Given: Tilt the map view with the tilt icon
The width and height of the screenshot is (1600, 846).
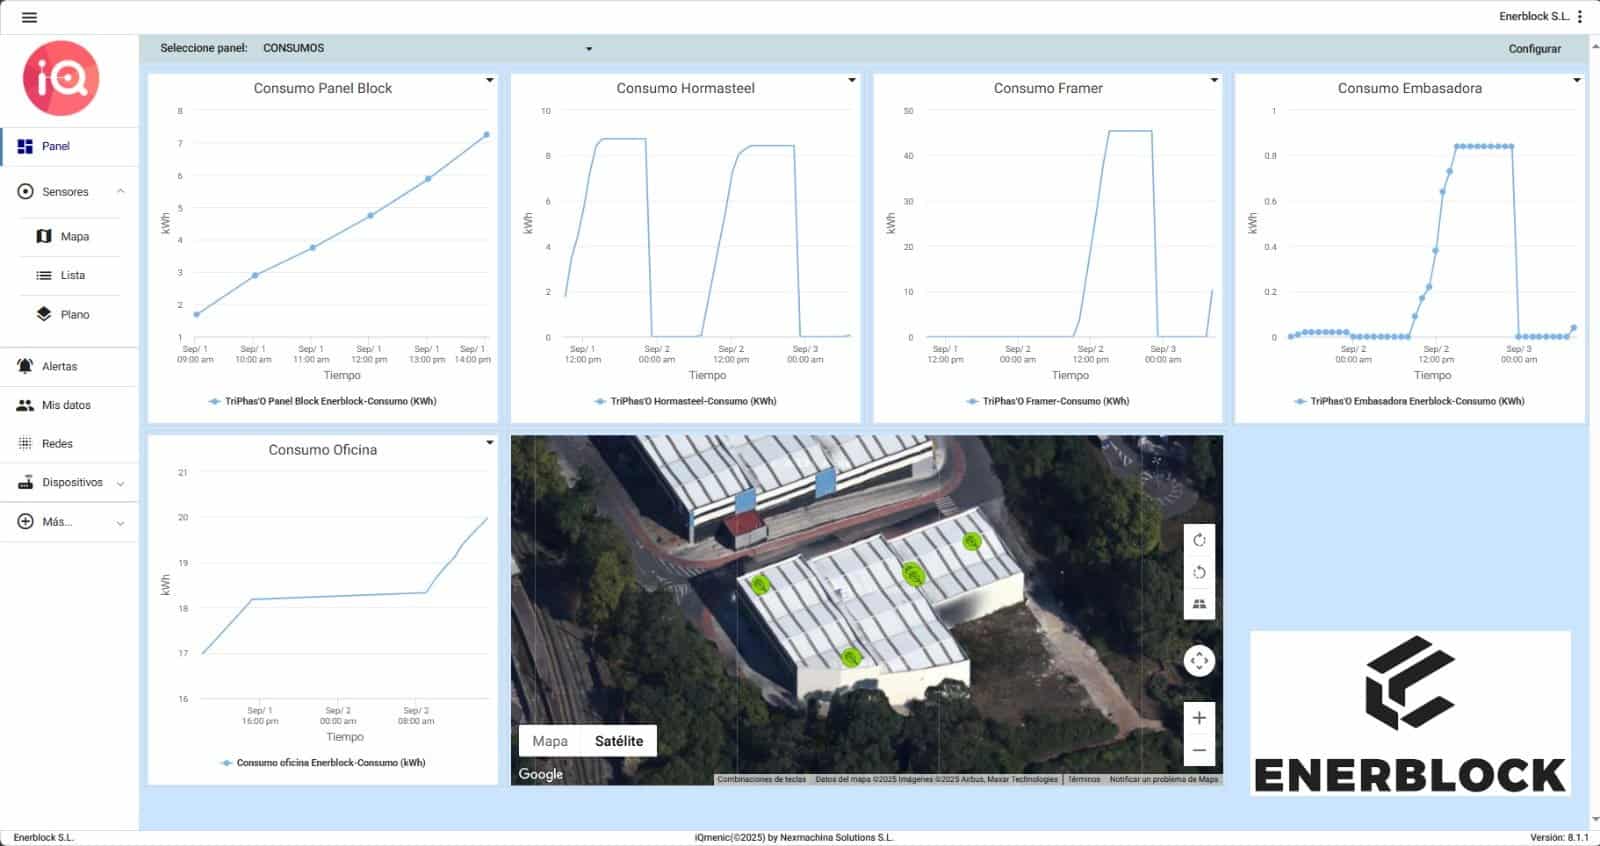Looking at the screenshot, I should (1199, 604).
